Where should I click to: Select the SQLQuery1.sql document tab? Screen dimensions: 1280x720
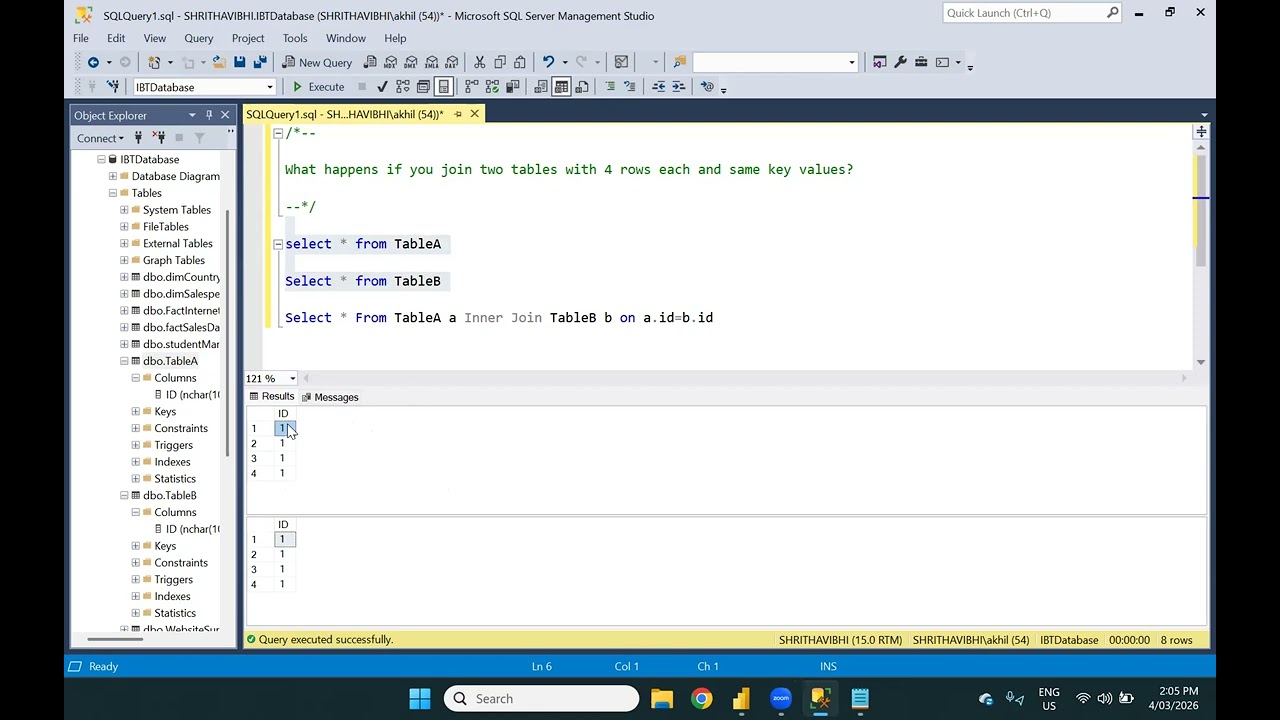pos(344,114)
